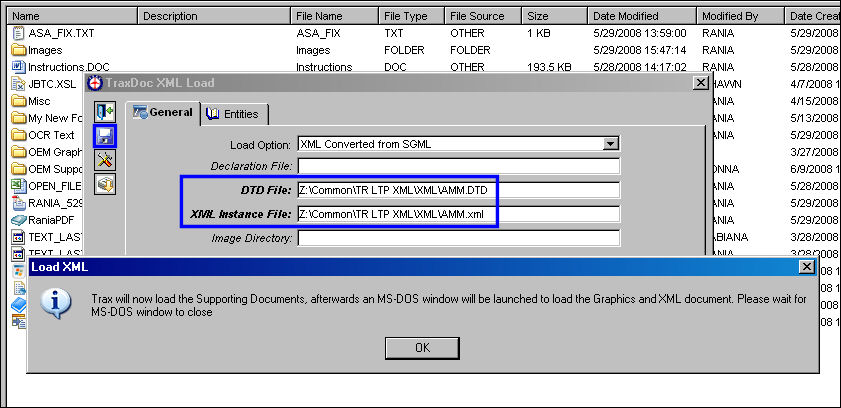Sort by the Description column header
The width and height of the screenshot is (841, 408).
pos(215,16)
